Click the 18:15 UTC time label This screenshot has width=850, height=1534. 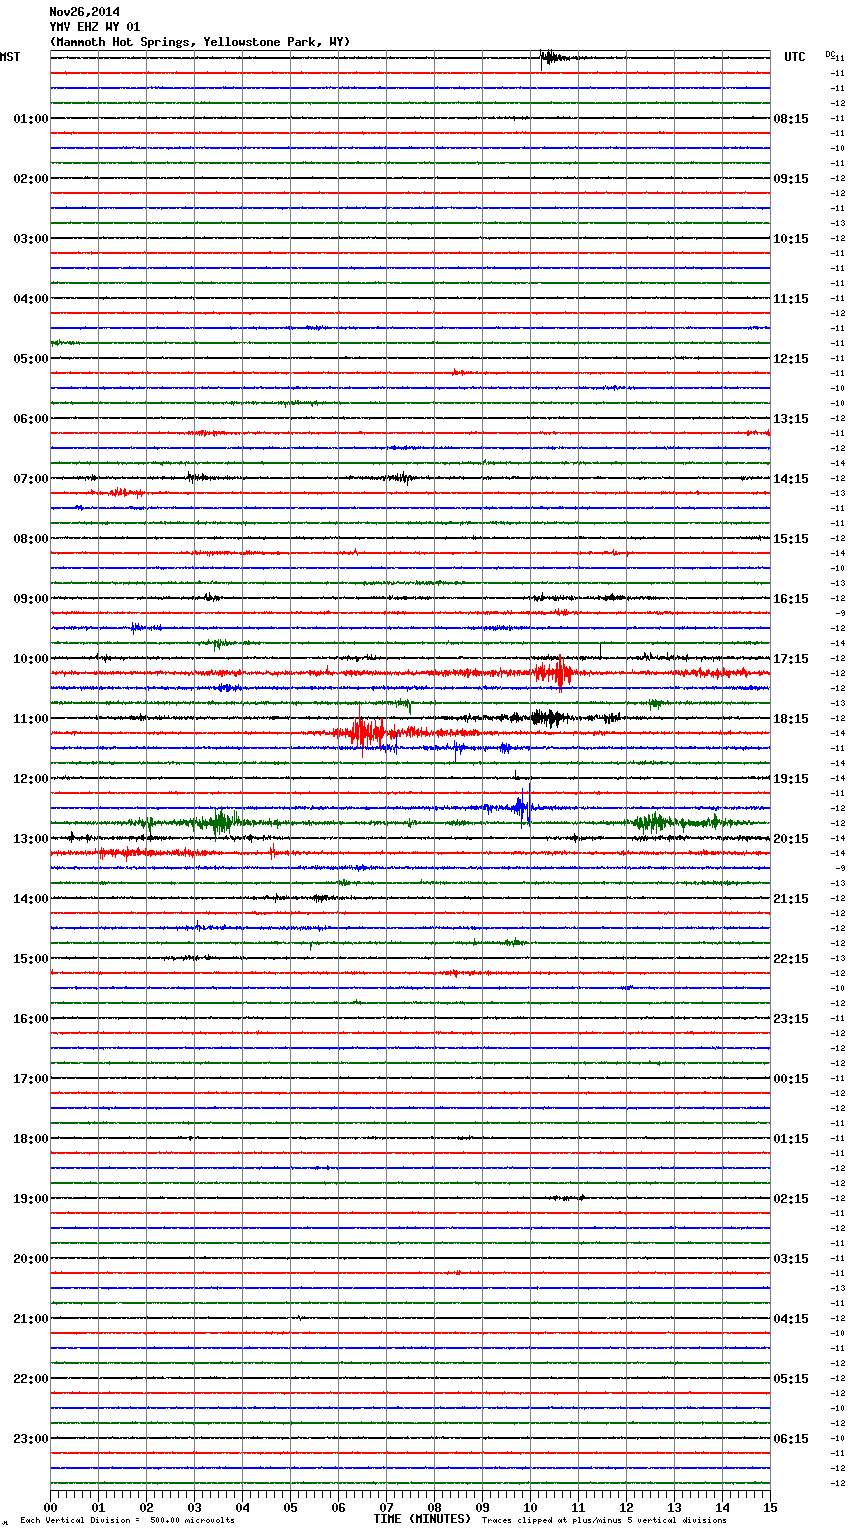(x=790, y=719)
